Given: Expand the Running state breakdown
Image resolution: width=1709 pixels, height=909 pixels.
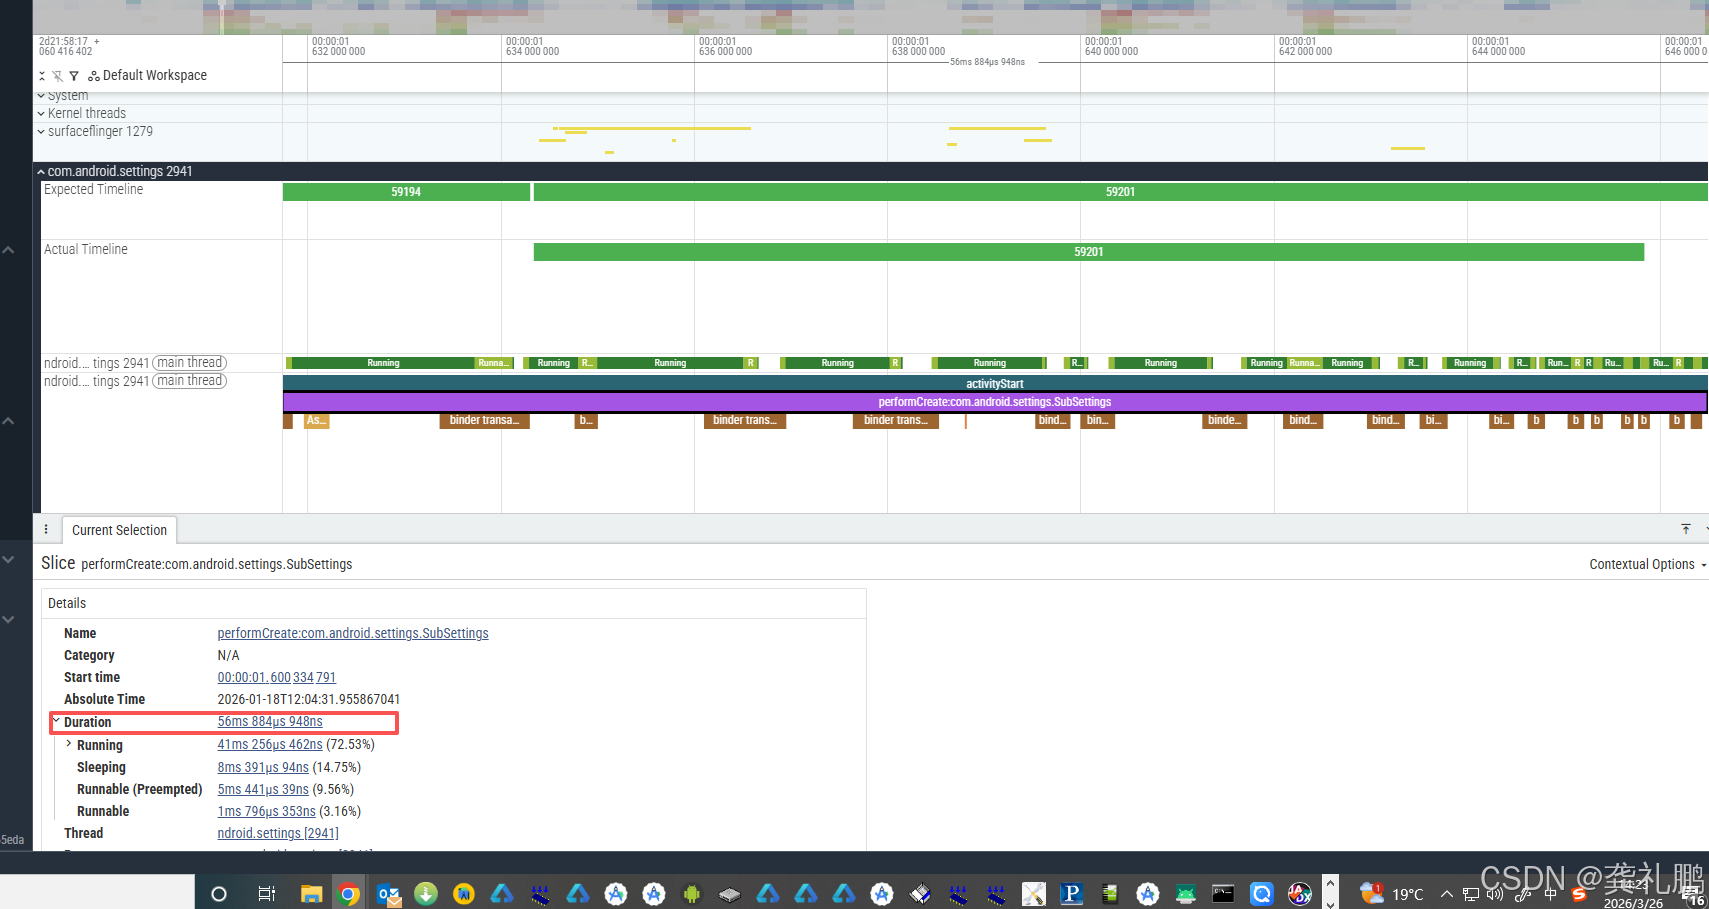Looking at the screenshot, I should click(x=69, y=744).
